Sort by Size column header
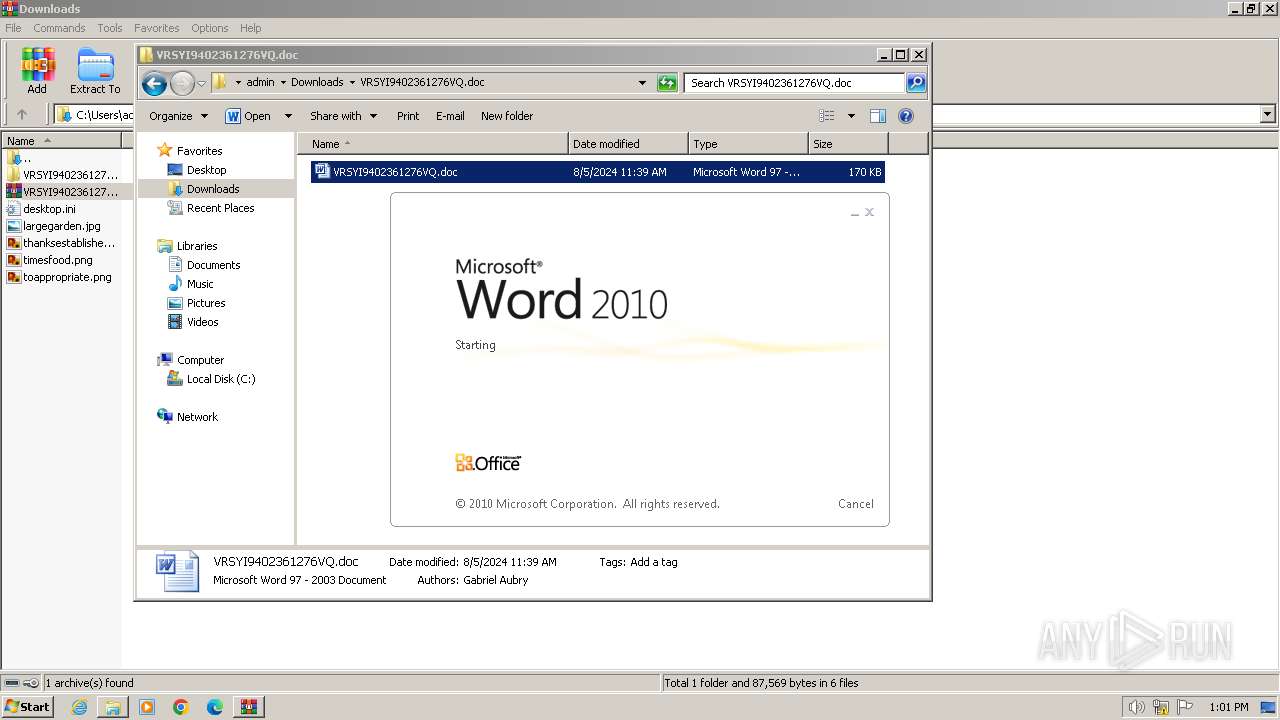This screenshot has height=720, width=1280. 848,144
